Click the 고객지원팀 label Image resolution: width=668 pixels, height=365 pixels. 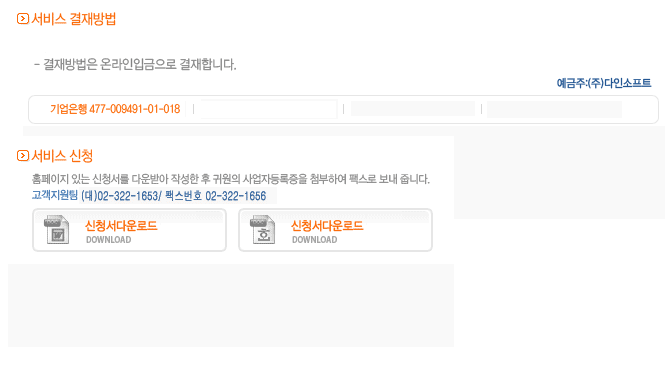(55, 195)
